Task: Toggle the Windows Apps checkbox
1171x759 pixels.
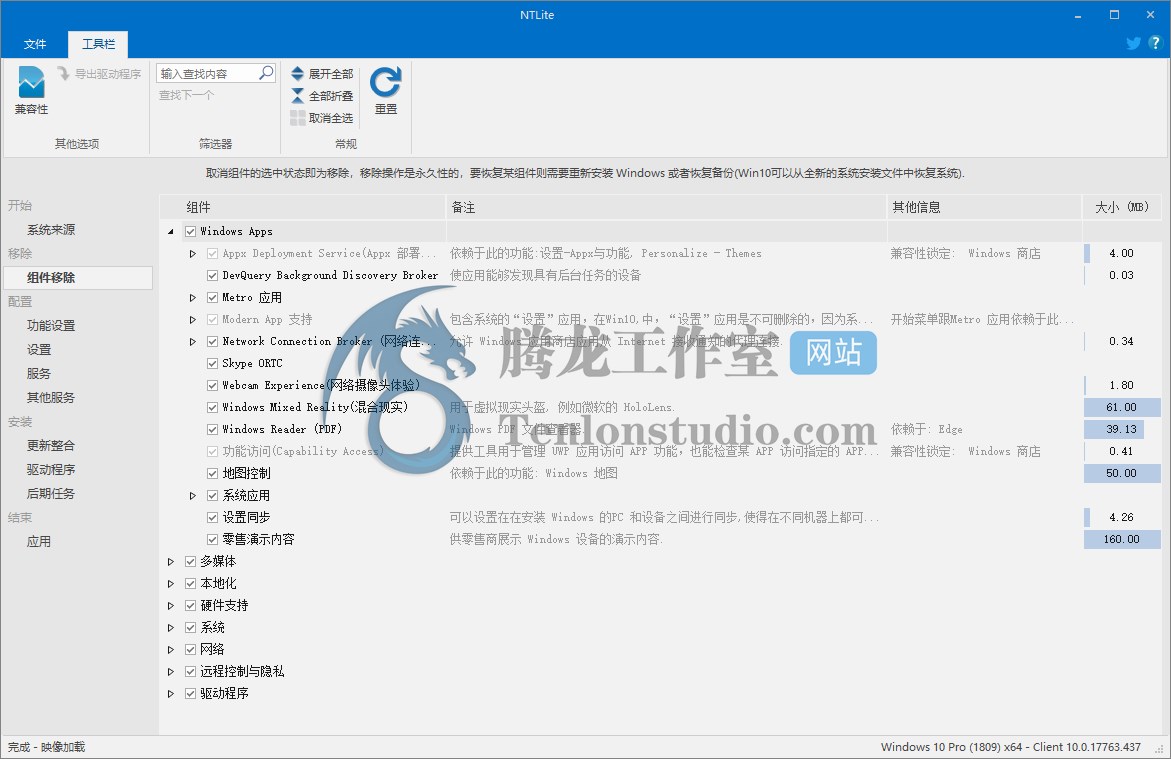Action: tap(190, 232)
